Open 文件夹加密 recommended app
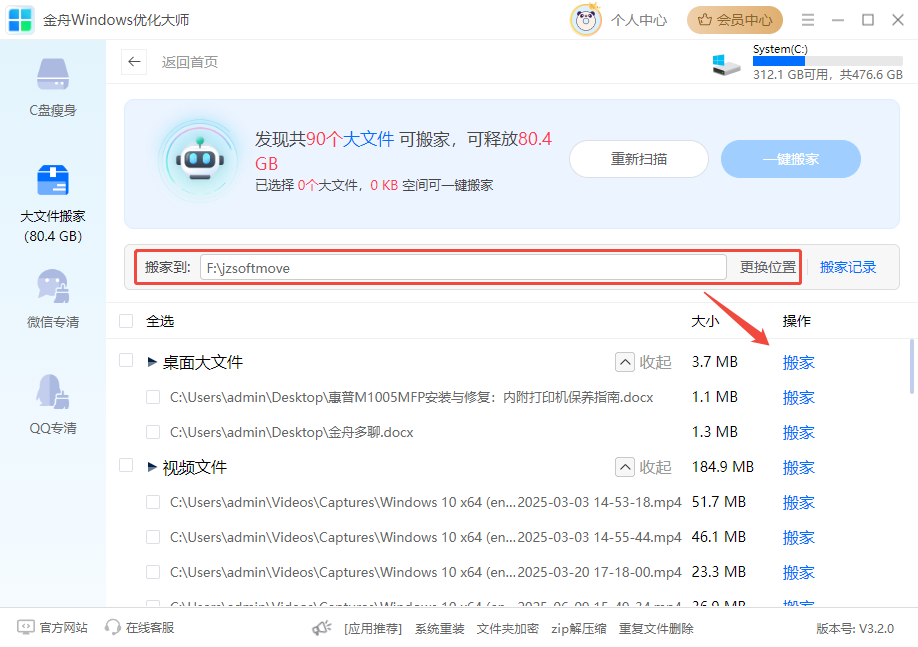 [x=507, y=629]
